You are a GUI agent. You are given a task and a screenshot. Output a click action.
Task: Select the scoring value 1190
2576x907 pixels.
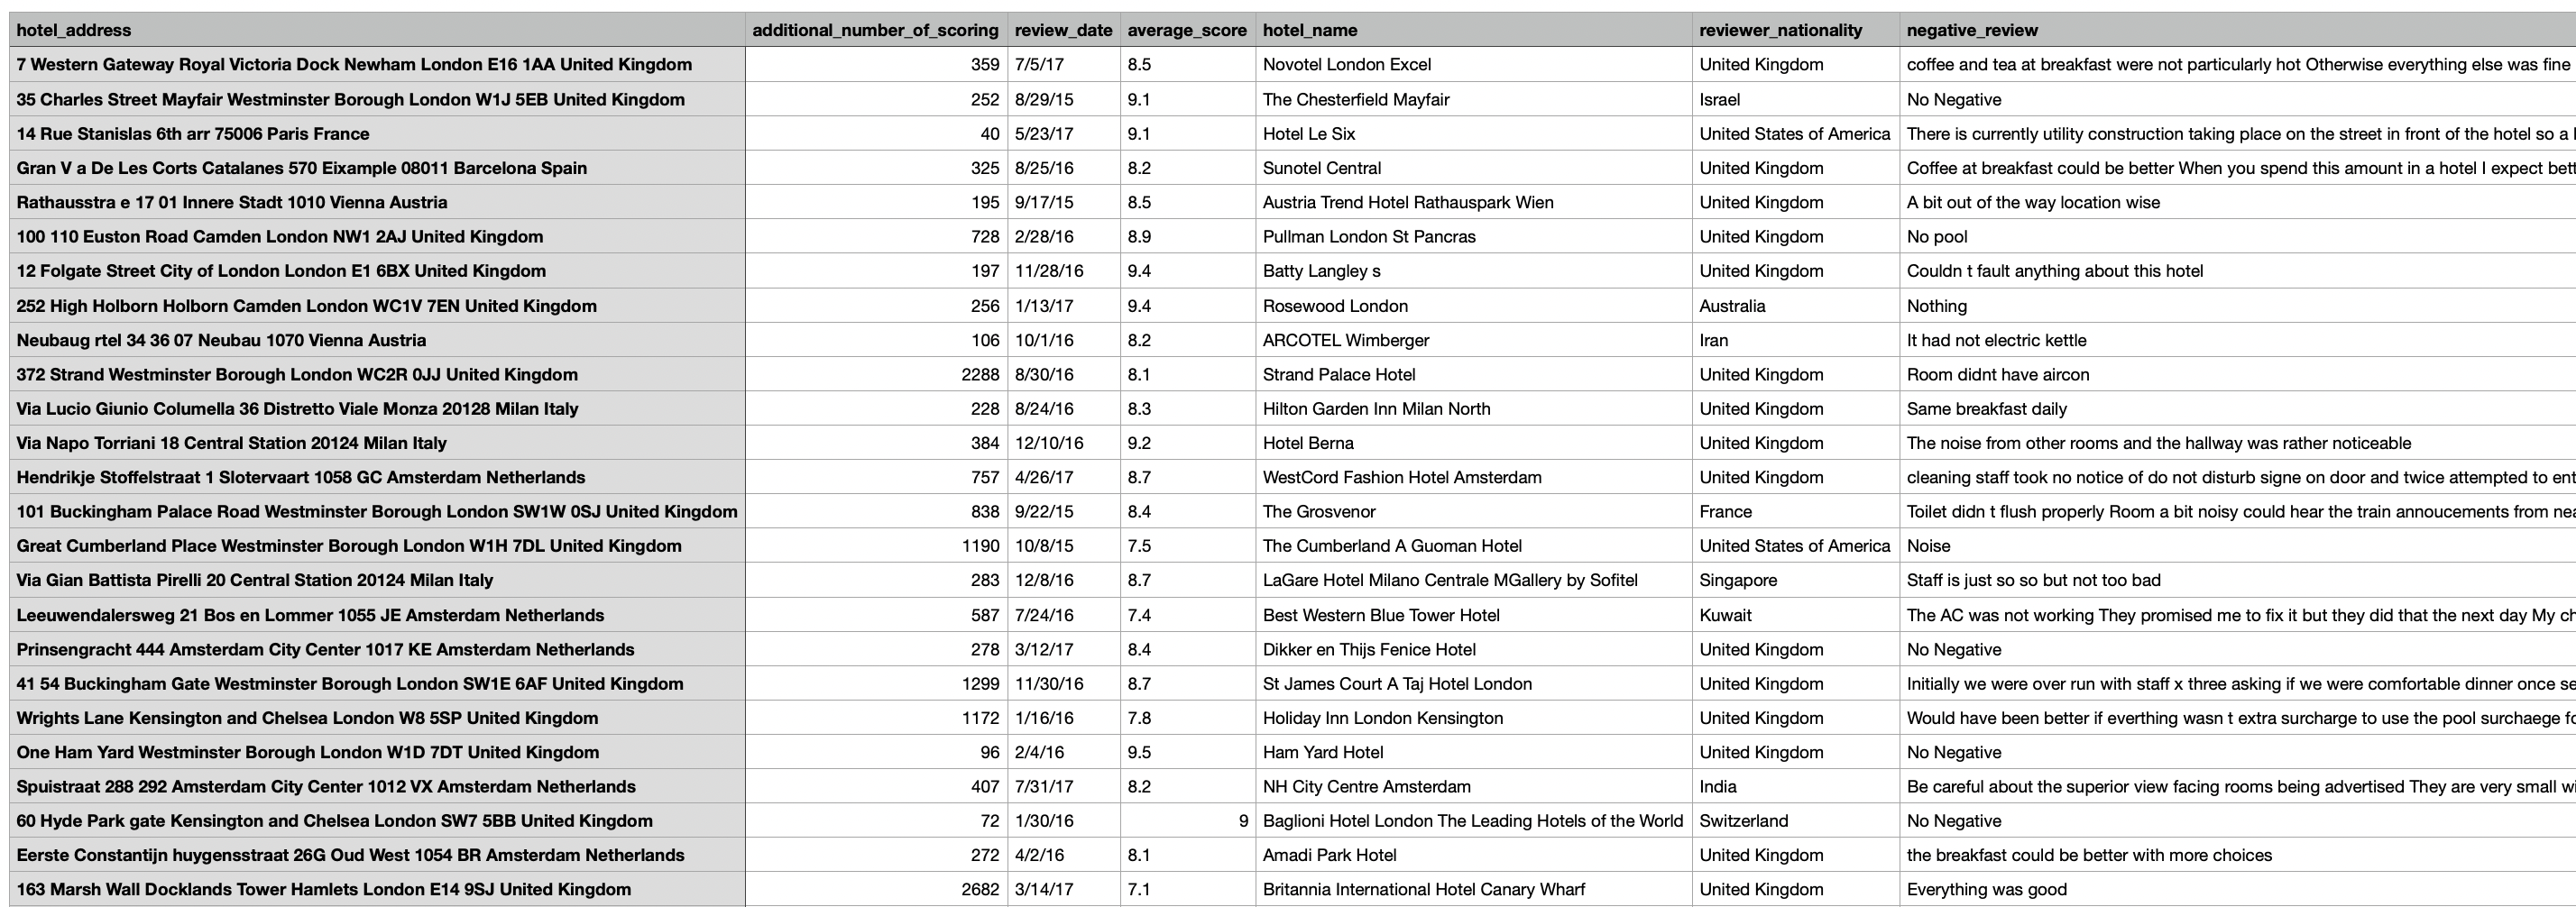click(876, 546)
